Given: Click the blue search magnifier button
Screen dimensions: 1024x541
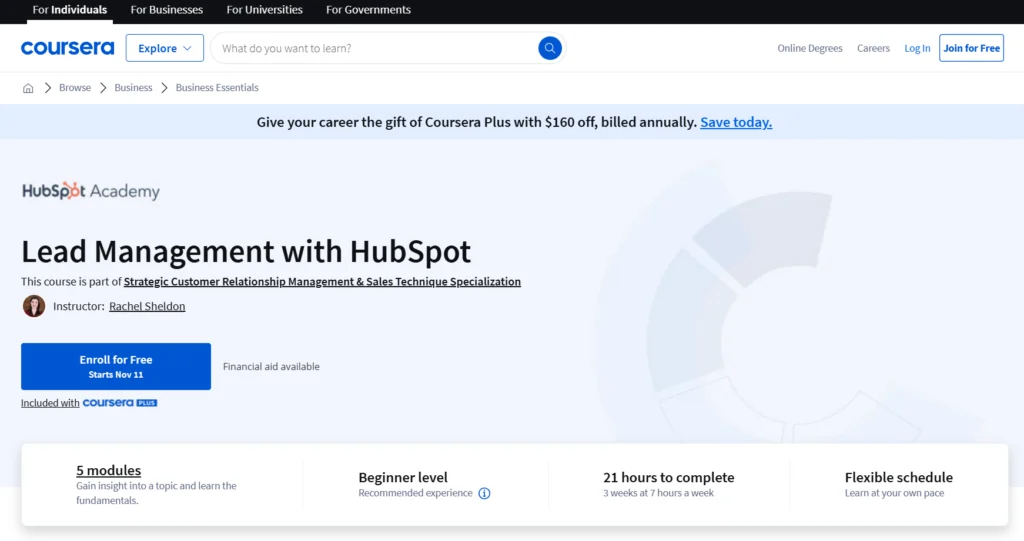Looking at the screenshot, I should coord(550,48).
